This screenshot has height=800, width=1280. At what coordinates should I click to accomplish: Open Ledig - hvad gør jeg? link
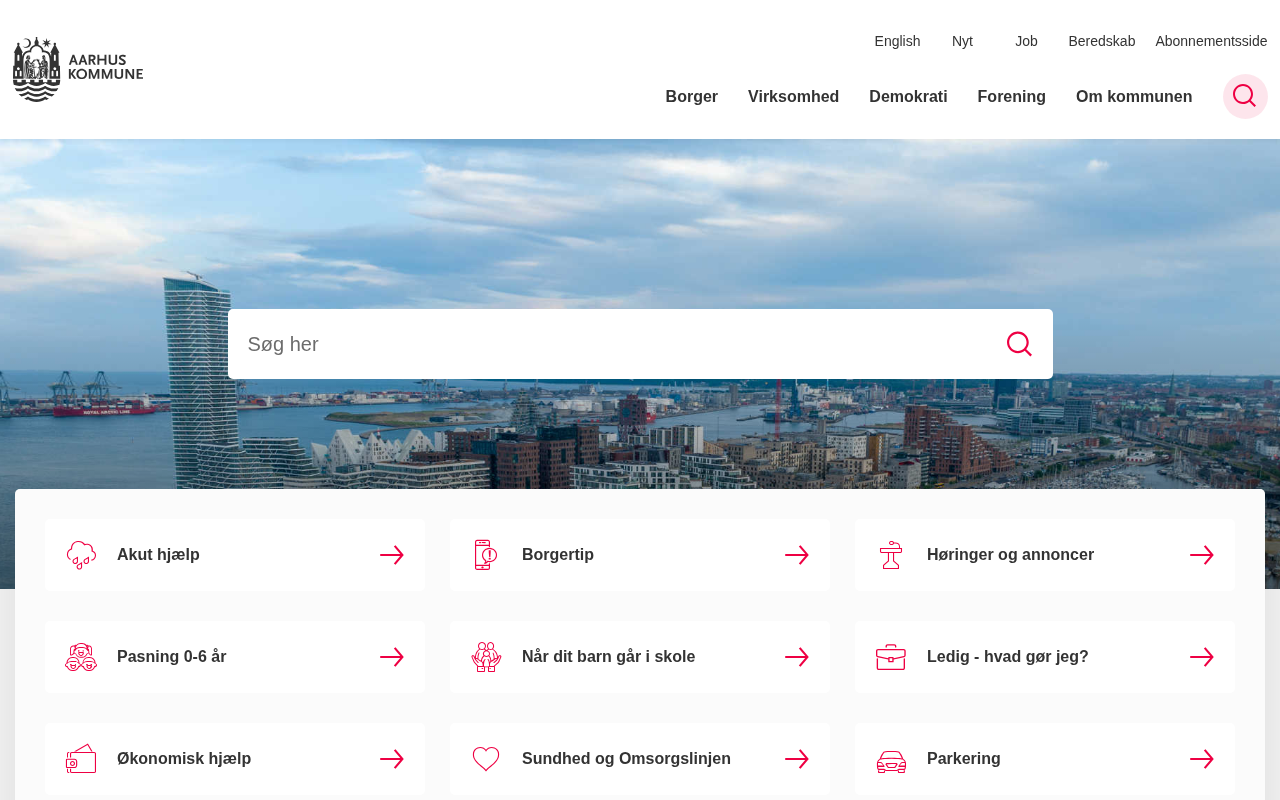click(x=1045, y=657)
